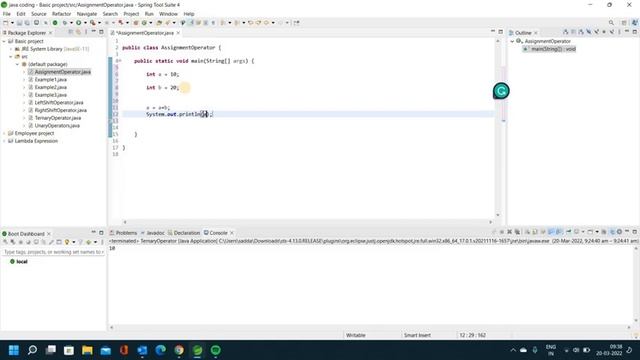Click the toolbar Search magnifier icon

pos(611,23)
